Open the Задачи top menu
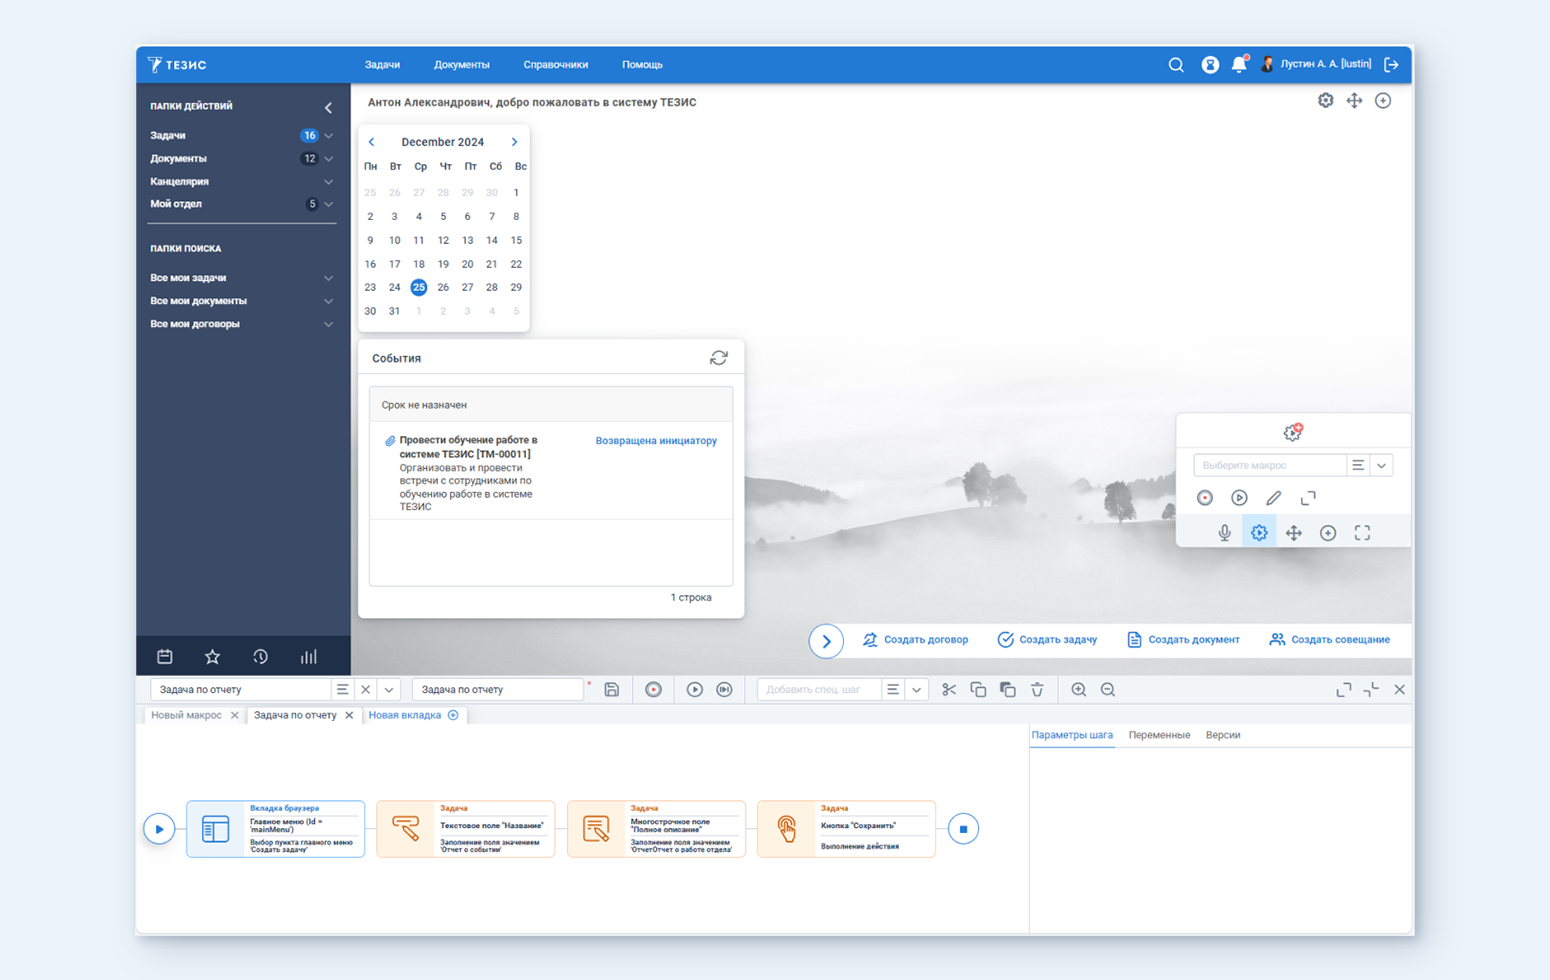This screenshot has height=980, width=1550. tap(382, 65)
